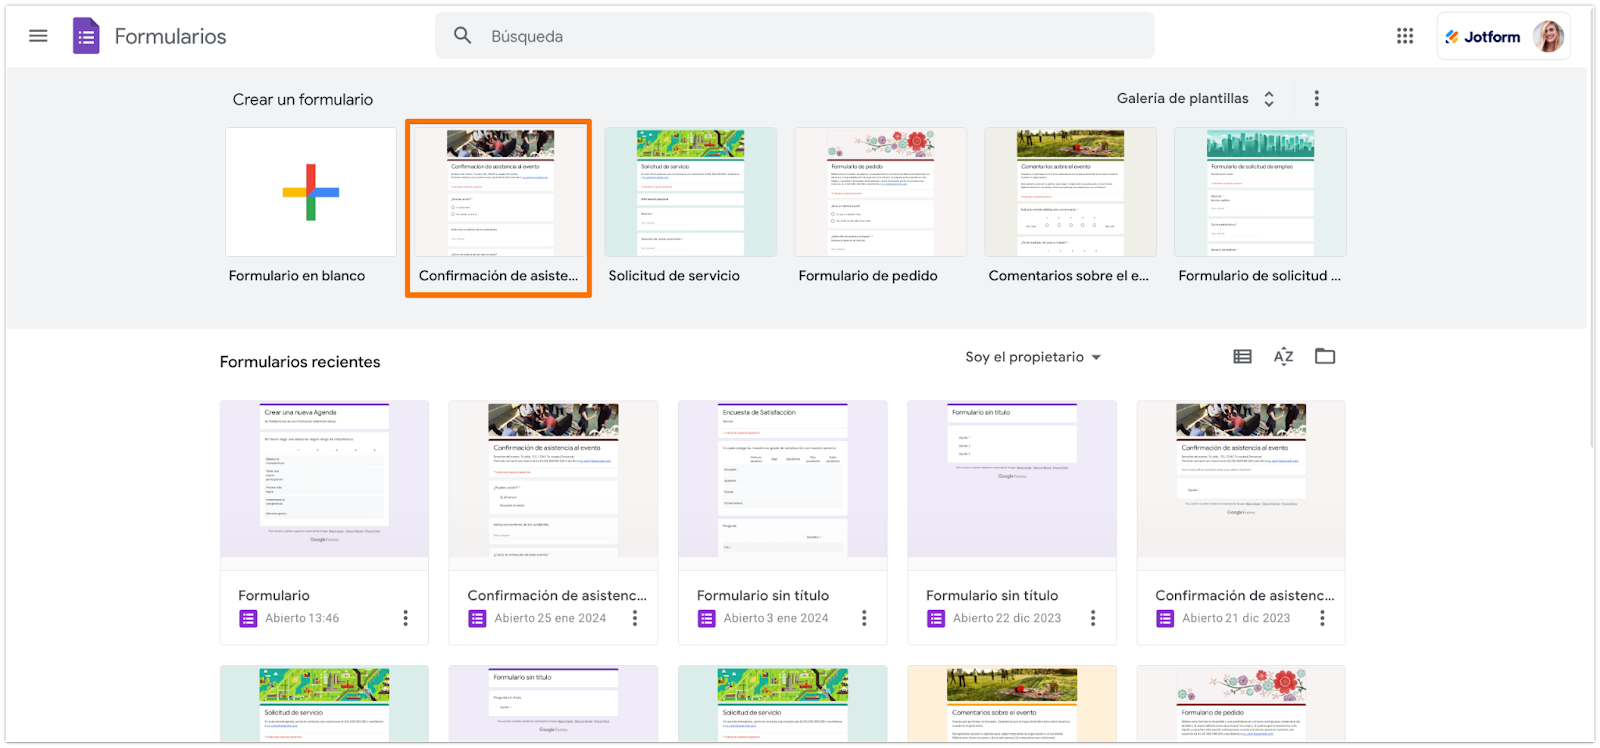Click Forms file icon beside Abierto 13:46
This screenshot has height=748, width=1600.
[x=248, y=619]
